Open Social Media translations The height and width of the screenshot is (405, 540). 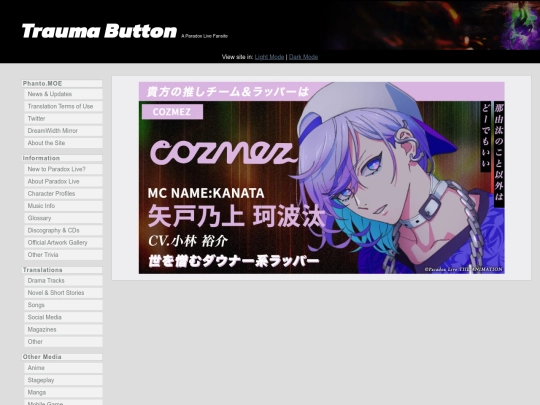[x=63, y=317]
